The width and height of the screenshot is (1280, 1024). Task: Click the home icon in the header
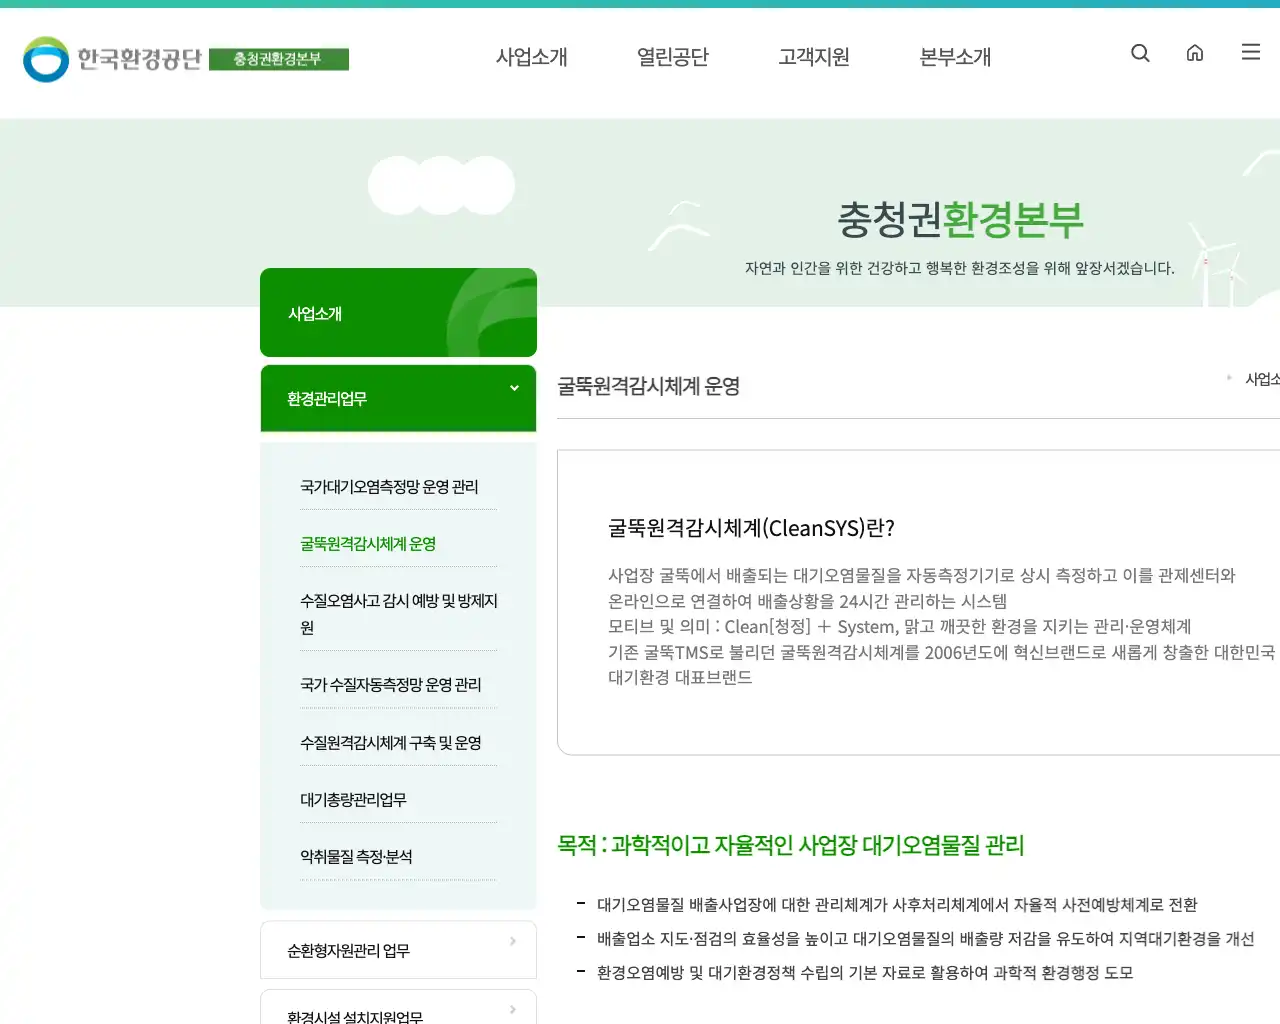(x=1195, y=53)
